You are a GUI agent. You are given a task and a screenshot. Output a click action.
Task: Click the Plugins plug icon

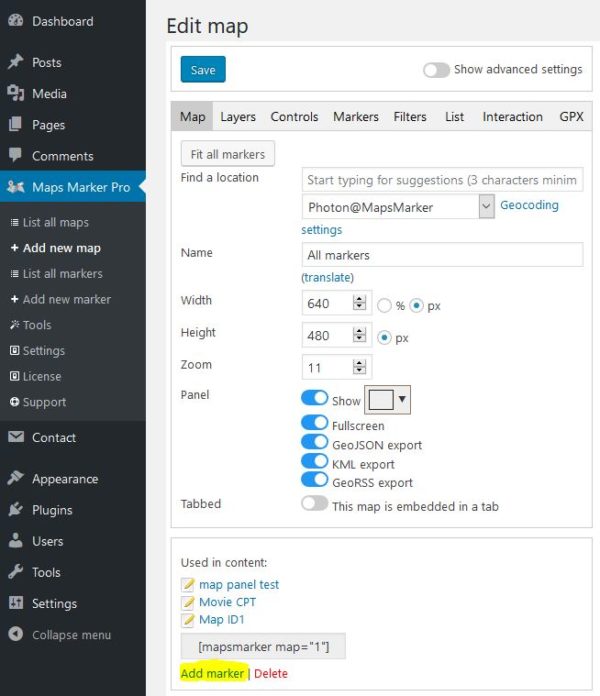click(16, 509)
